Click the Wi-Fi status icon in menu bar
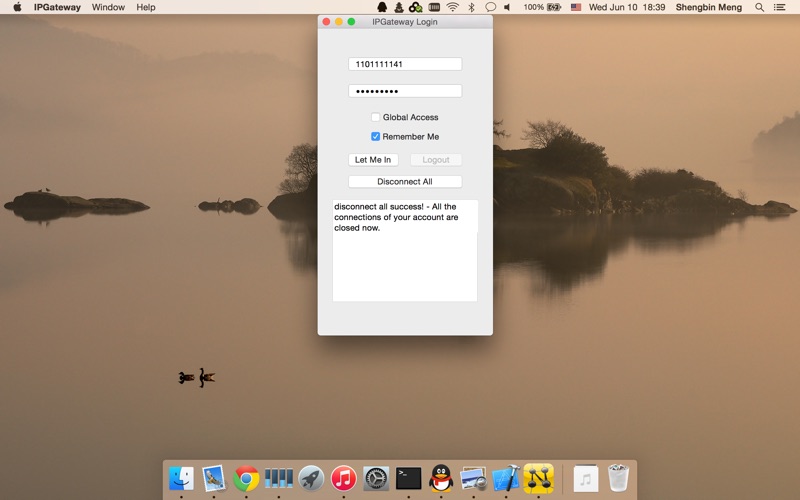Screen dimensions: 800x500 [x=452, y=7]
